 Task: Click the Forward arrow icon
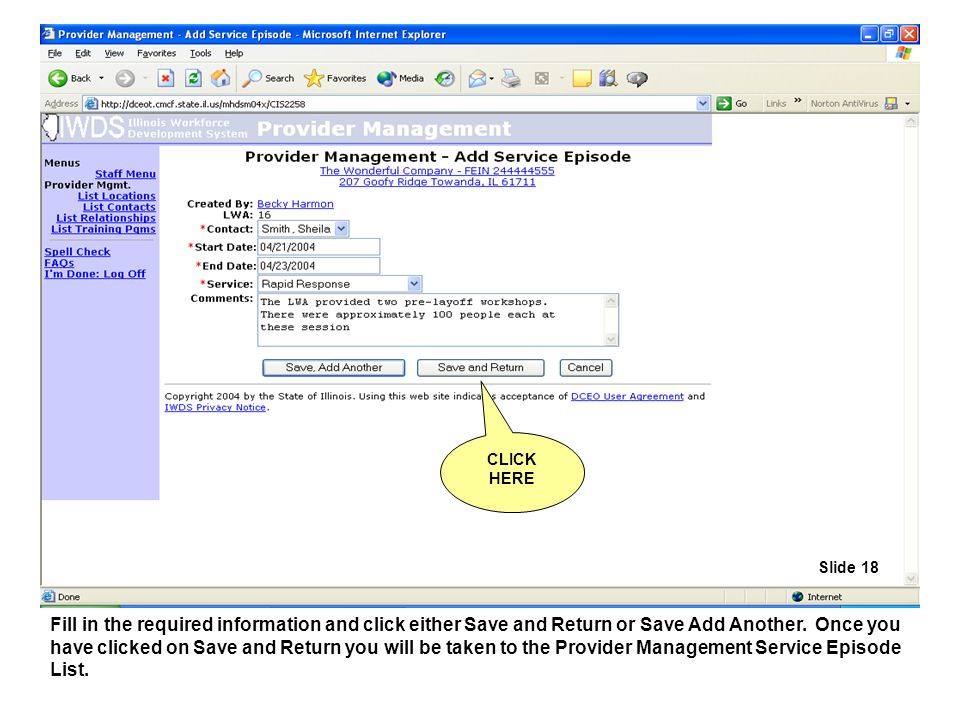click(125, 78)
